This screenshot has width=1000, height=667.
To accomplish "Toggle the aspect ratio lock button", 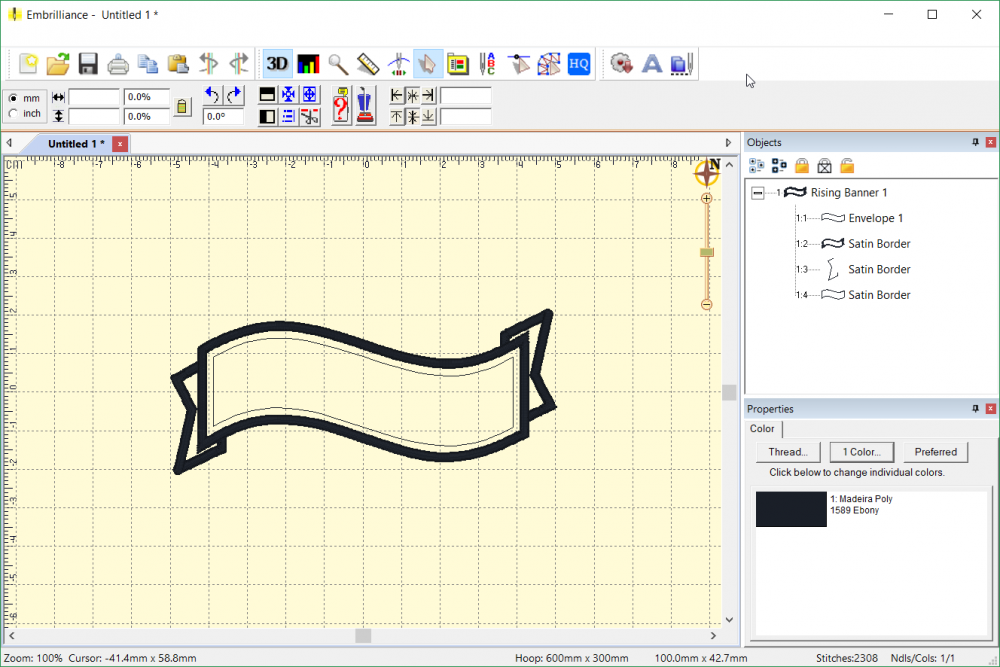I will [x=182, y=106].
